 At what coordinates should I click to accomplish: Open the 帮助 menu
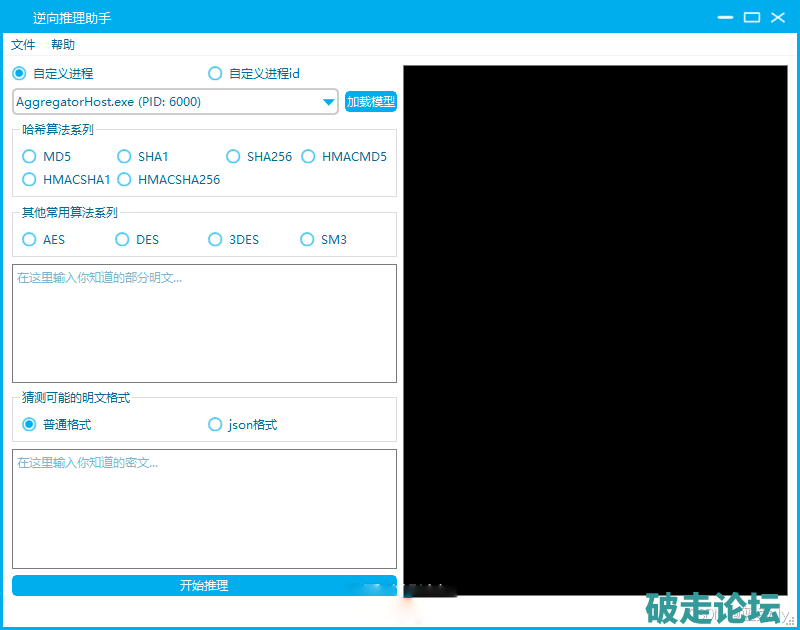point(63,45)
